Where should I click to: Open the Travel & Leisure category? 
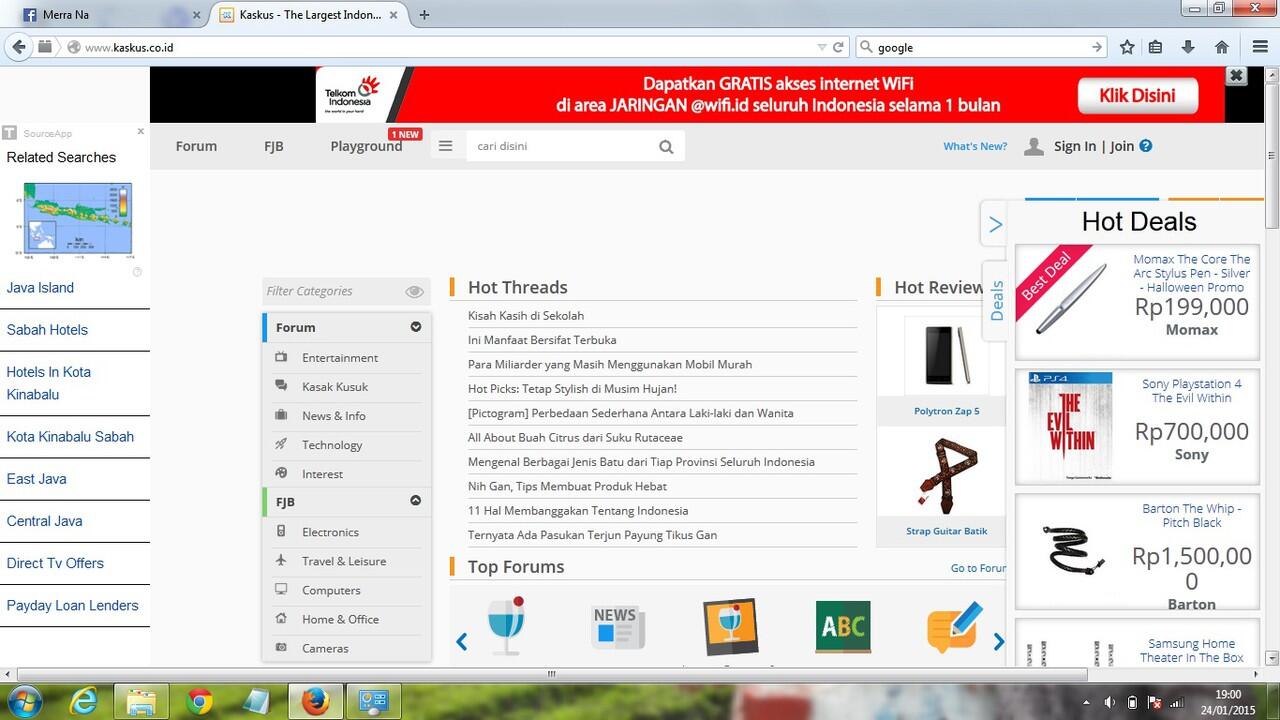(344, 561)
